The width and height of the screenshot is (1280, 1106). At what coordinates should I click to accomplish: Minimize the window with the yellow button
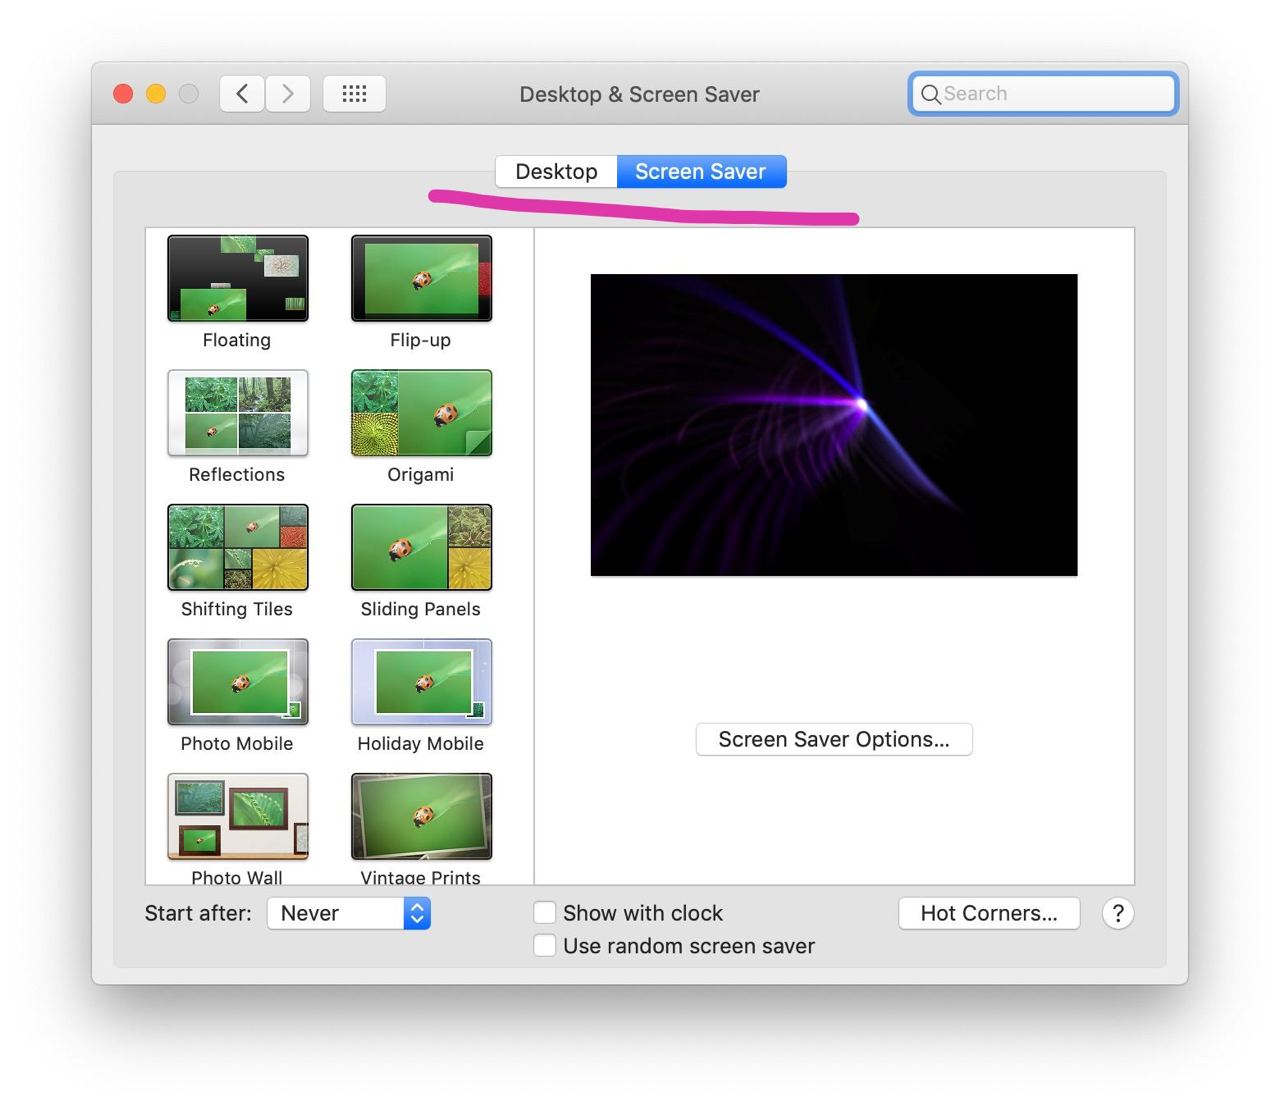tap(156, 94)
